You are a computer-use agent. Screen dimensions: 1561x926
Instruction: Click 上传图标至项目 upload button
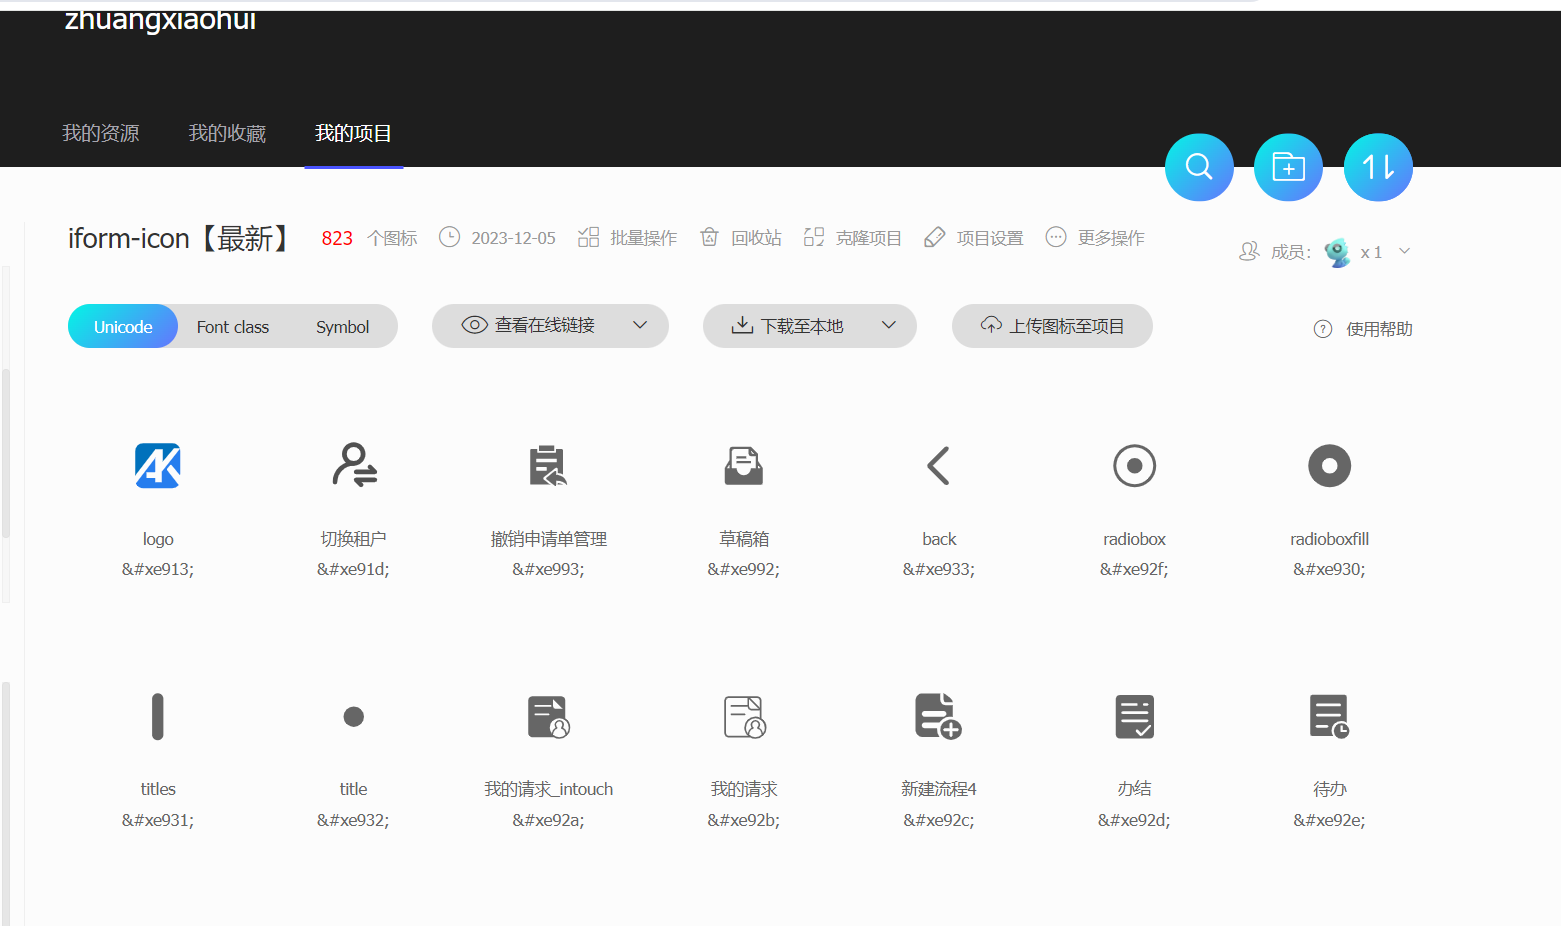click(x=1052, y=326)
